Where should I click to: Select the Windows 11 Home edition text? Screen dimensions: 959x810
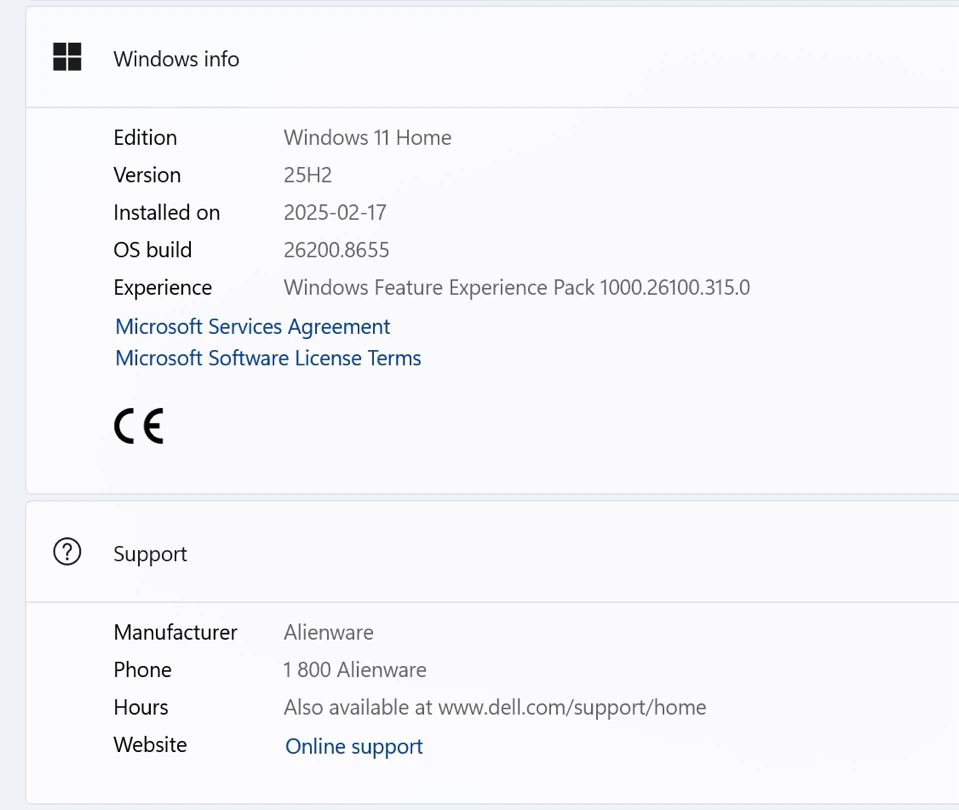coord(368,138)
